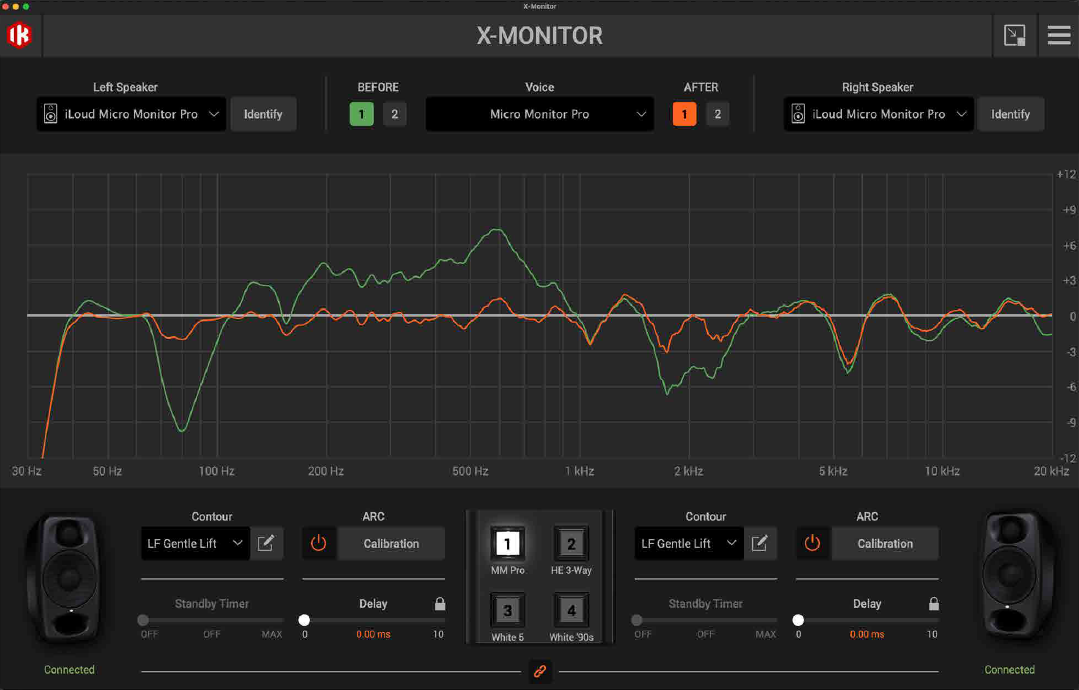
Task: Select the HE 3-Way voice preset 2
Action: pos(570,544)
